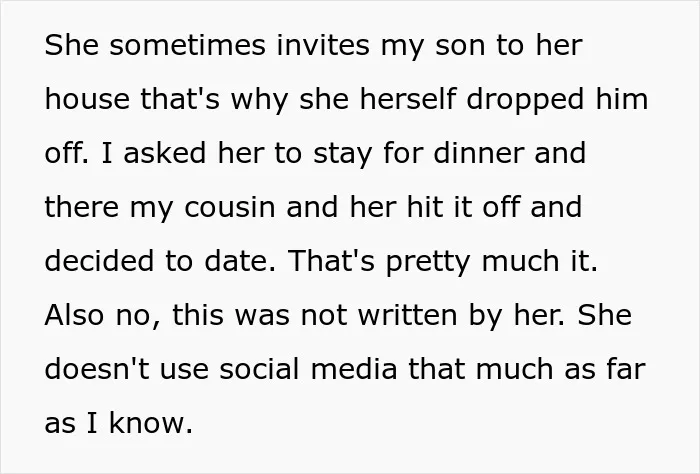Viewport: 700px width, 474px height.
Task: Click the word "invites"
Action: tap(323, 45)
